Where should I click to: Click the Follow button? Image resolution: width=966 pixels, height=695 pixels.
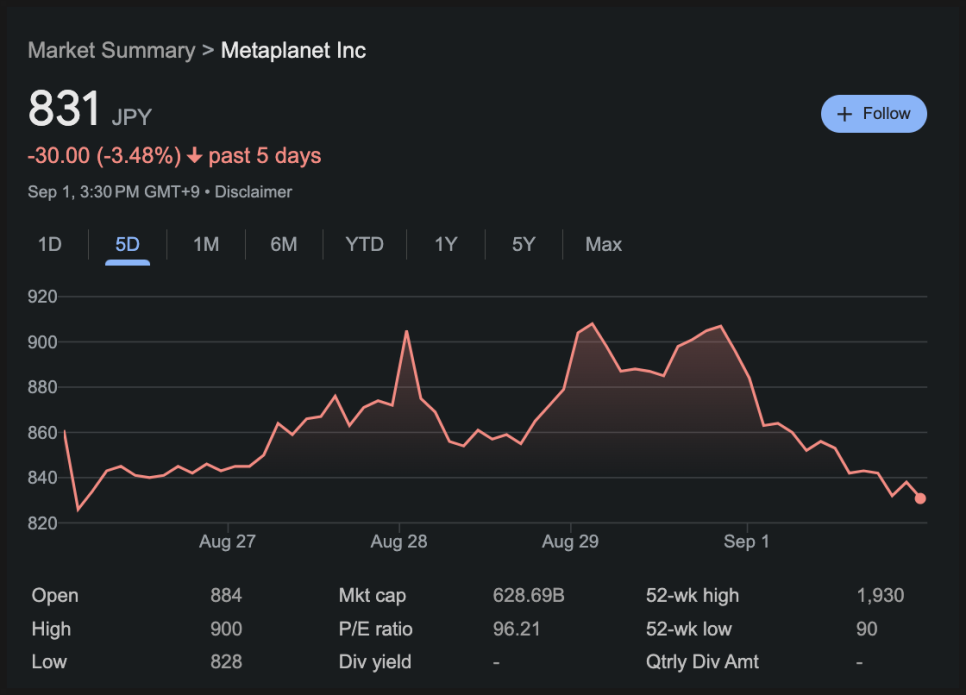(x=874, y=114)
